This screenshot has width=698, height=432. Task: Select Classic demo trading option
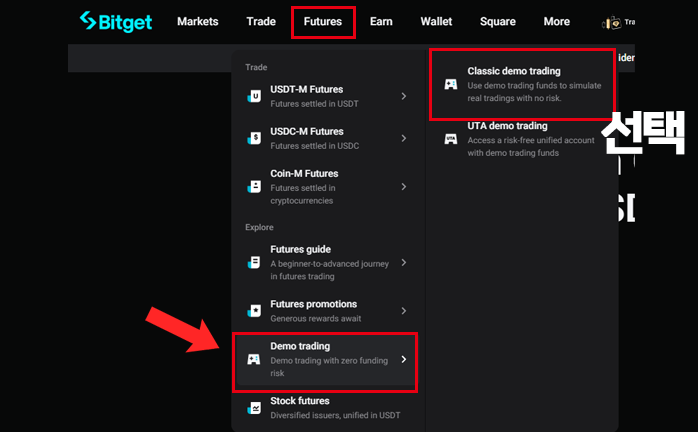click(522, 84)
